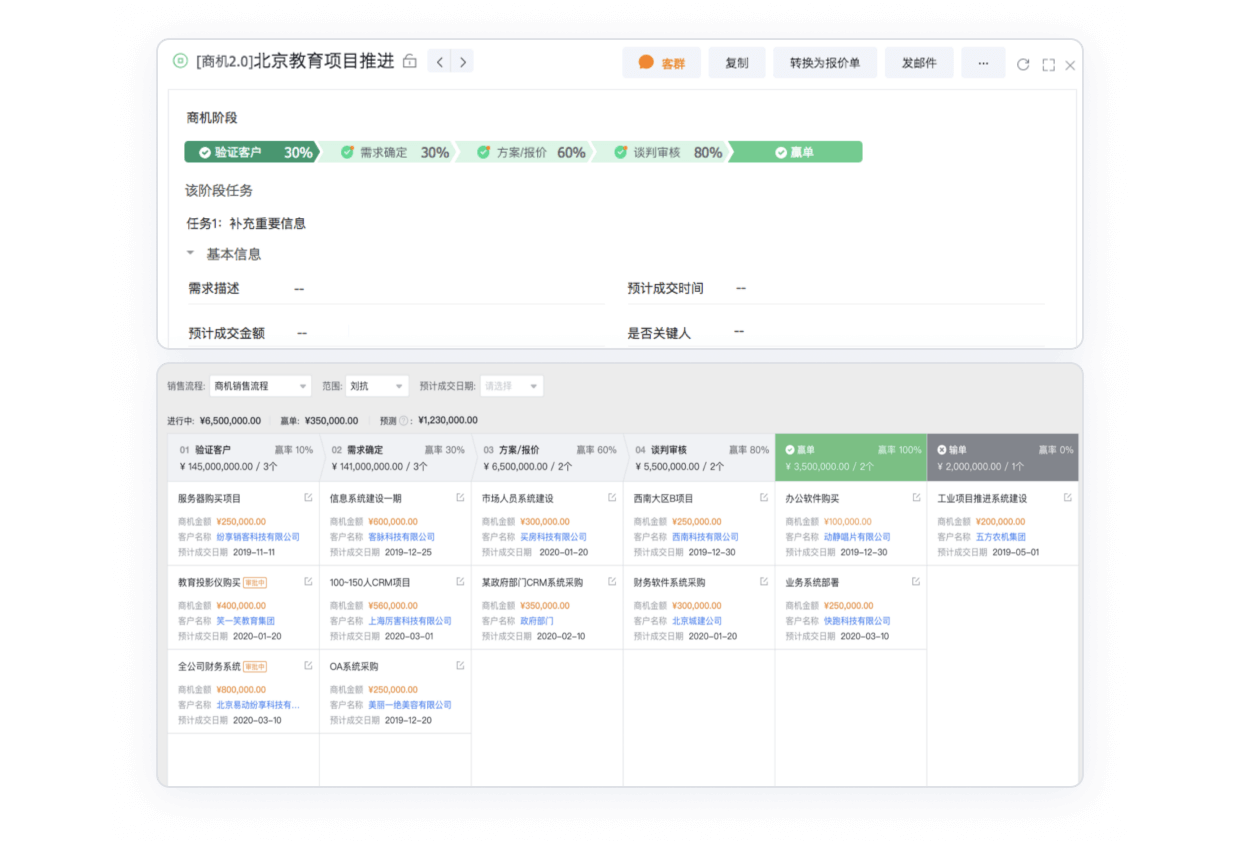Image resolution: width=1240 pixels, height=842 pixels.
Task: Open customer link 纷享销客科技有限公司
Action: pos(258,537)
